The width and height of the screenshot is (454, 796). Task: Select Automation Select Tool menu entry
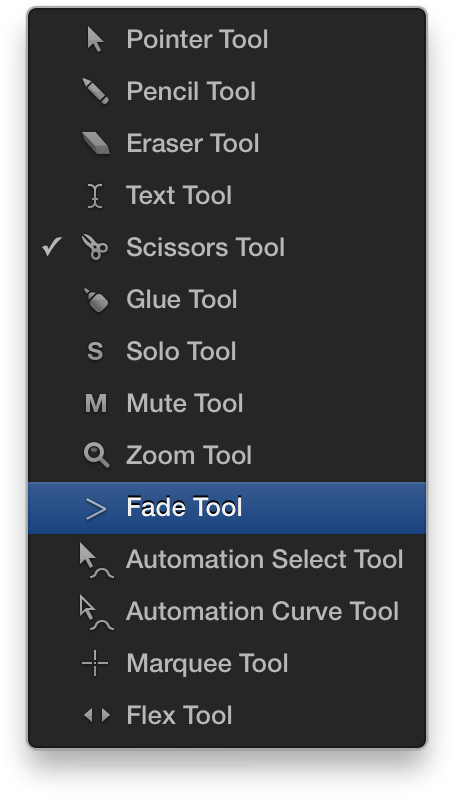227,559
